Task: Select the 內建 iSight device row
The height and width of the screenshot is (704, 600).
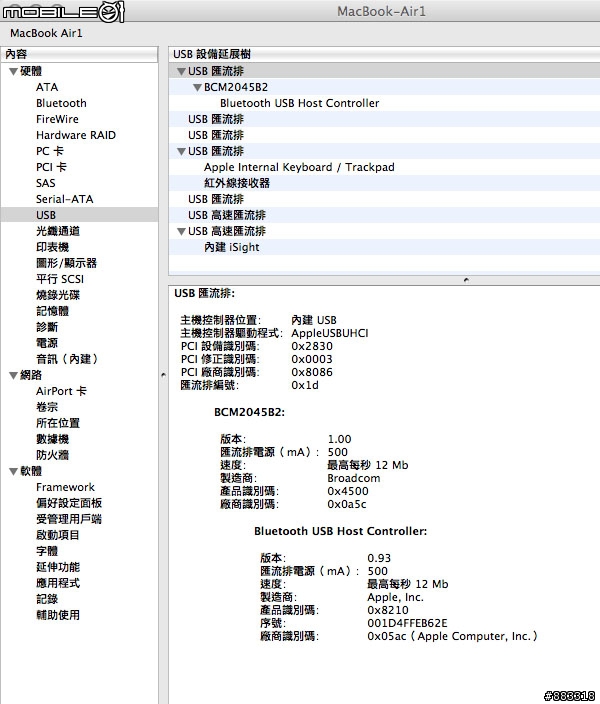Action: point(384,247)
